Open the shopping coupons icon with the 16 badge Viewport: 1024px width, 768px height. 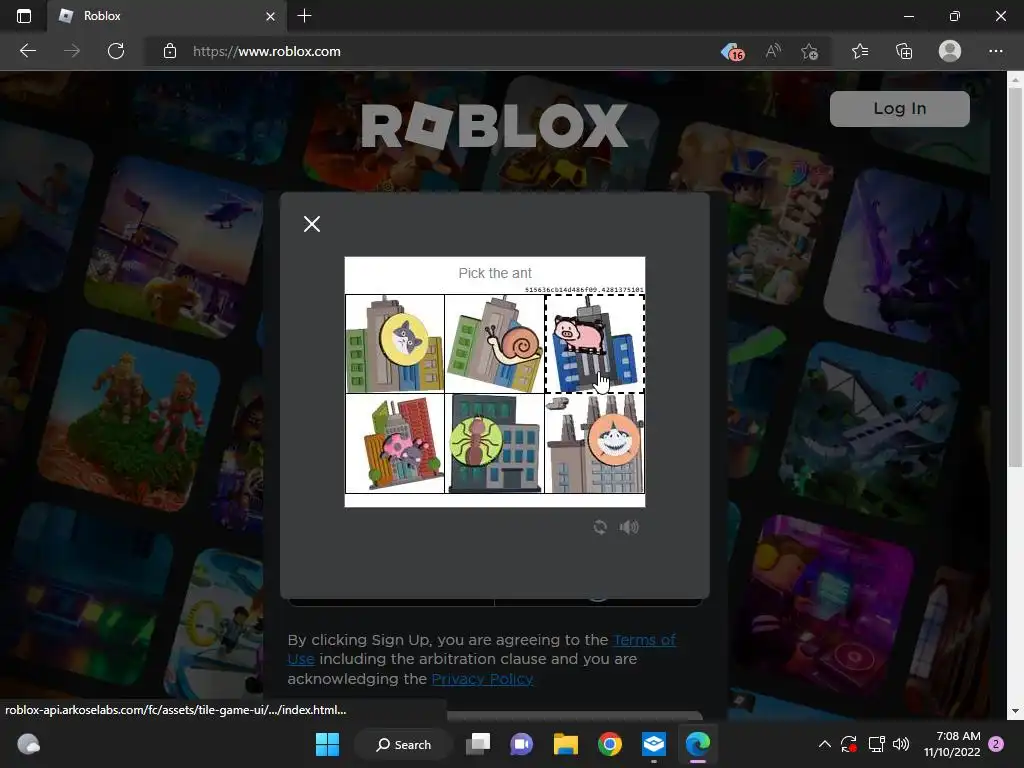click(x=732, y=51)
